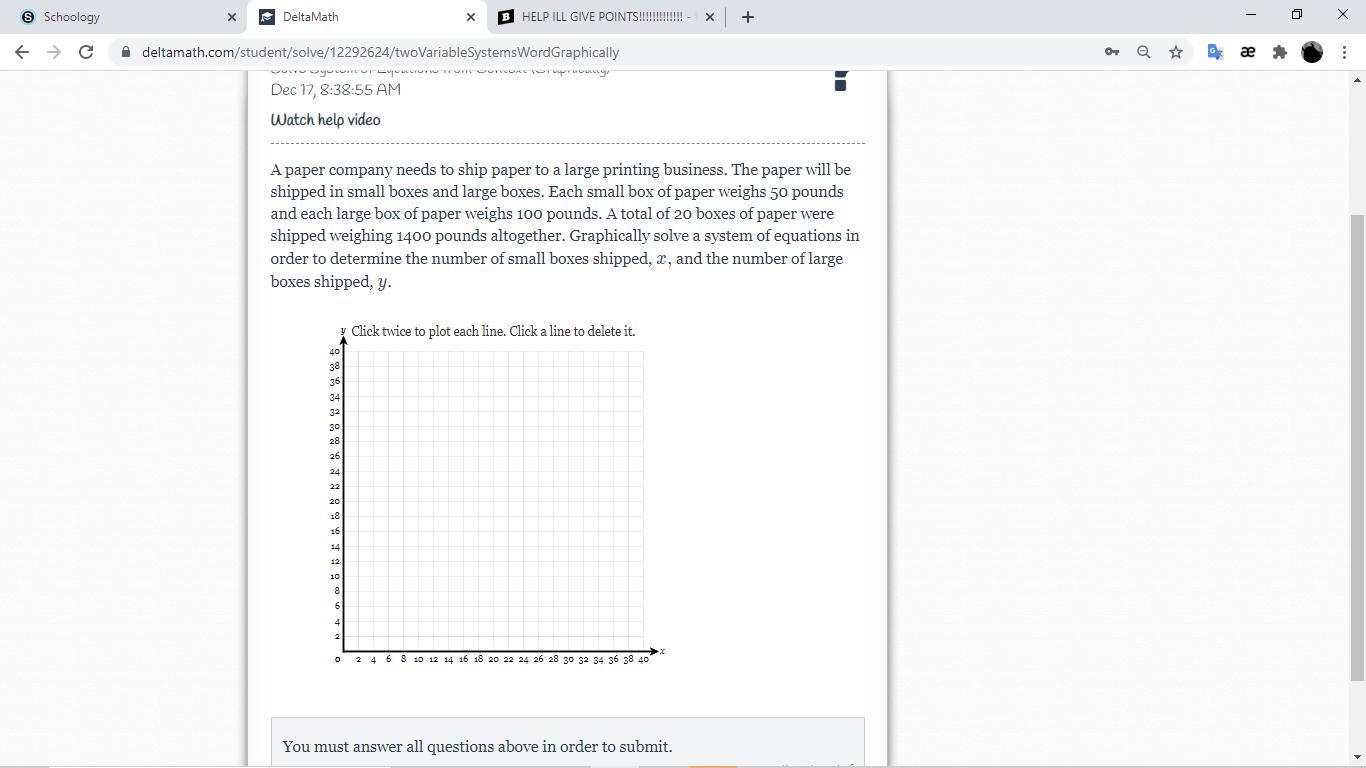Viewport: 1366px width, 768px height.
Task: Click the page vertical scrollbar thumb
Action: click(x=1357, y=447)
